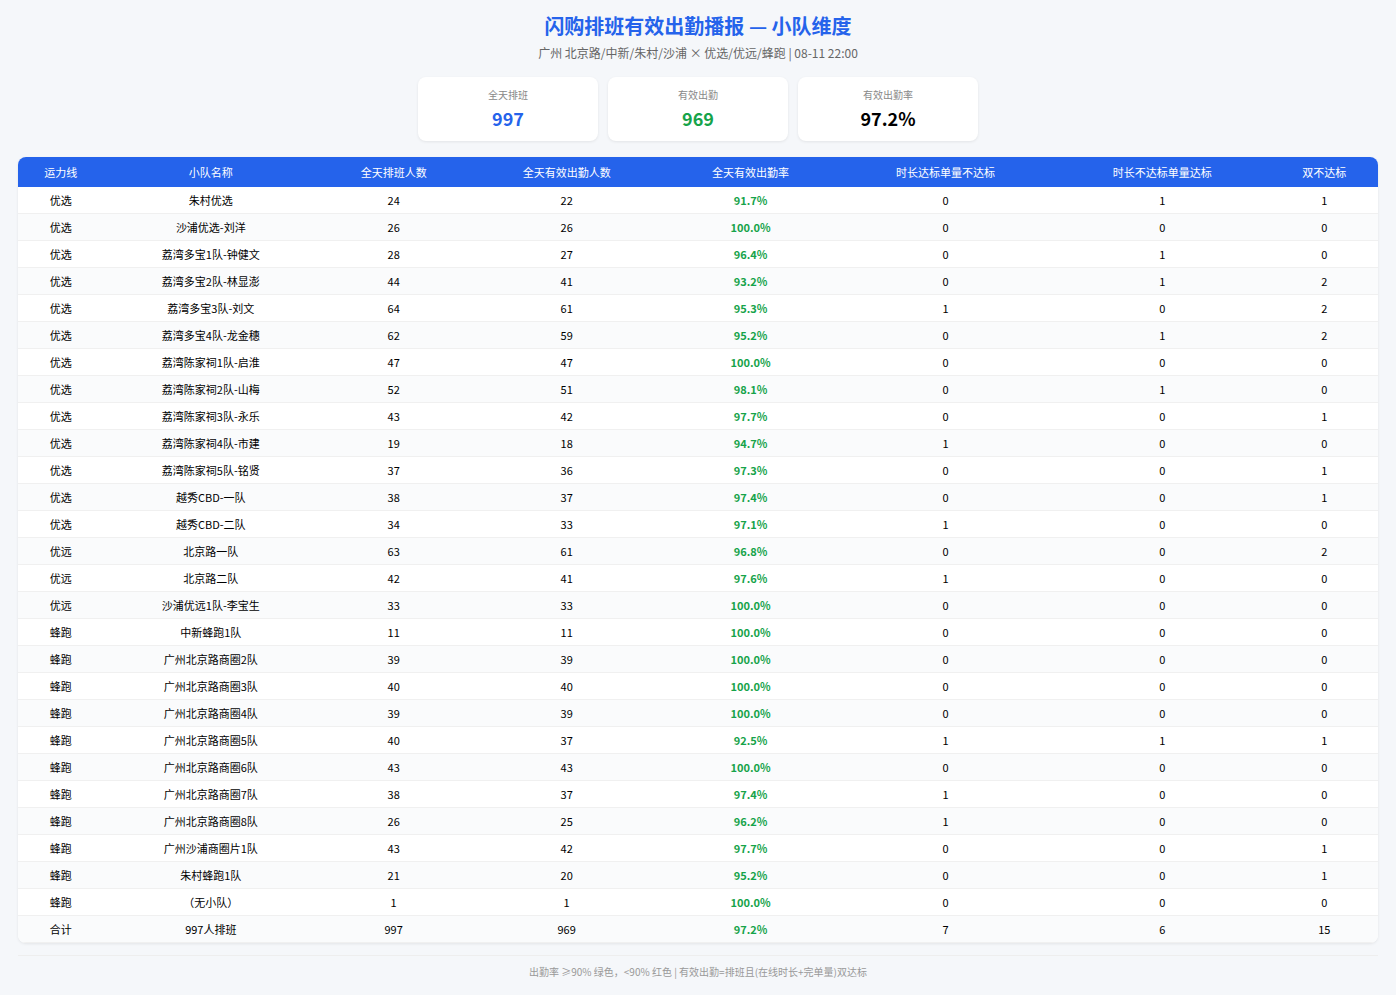The width and height of the screenshot is (1396, 995).
Task: Click the 合计 cell in the total row
Action: click(61, 930)
